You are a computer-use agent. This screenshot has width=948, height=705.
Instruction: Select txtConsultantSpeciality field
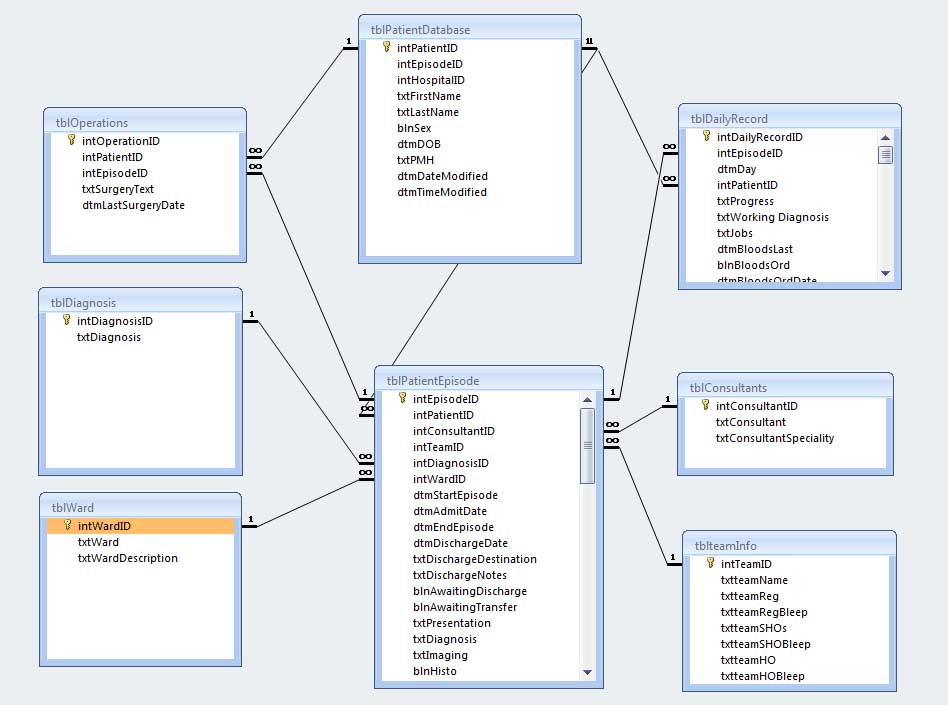[775, 438]
